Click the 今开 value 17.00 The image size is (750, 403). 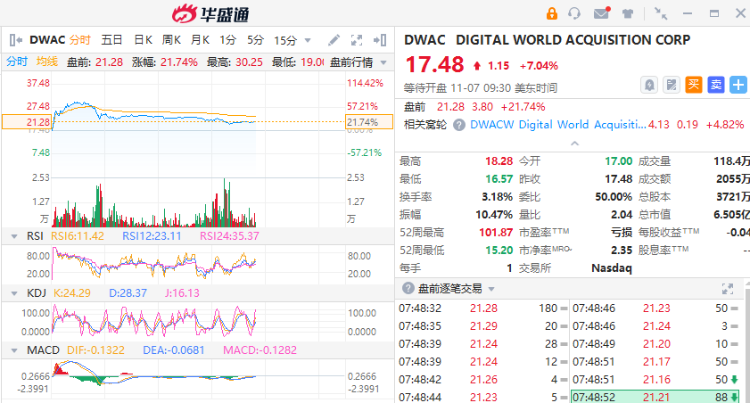coord(618,161)
